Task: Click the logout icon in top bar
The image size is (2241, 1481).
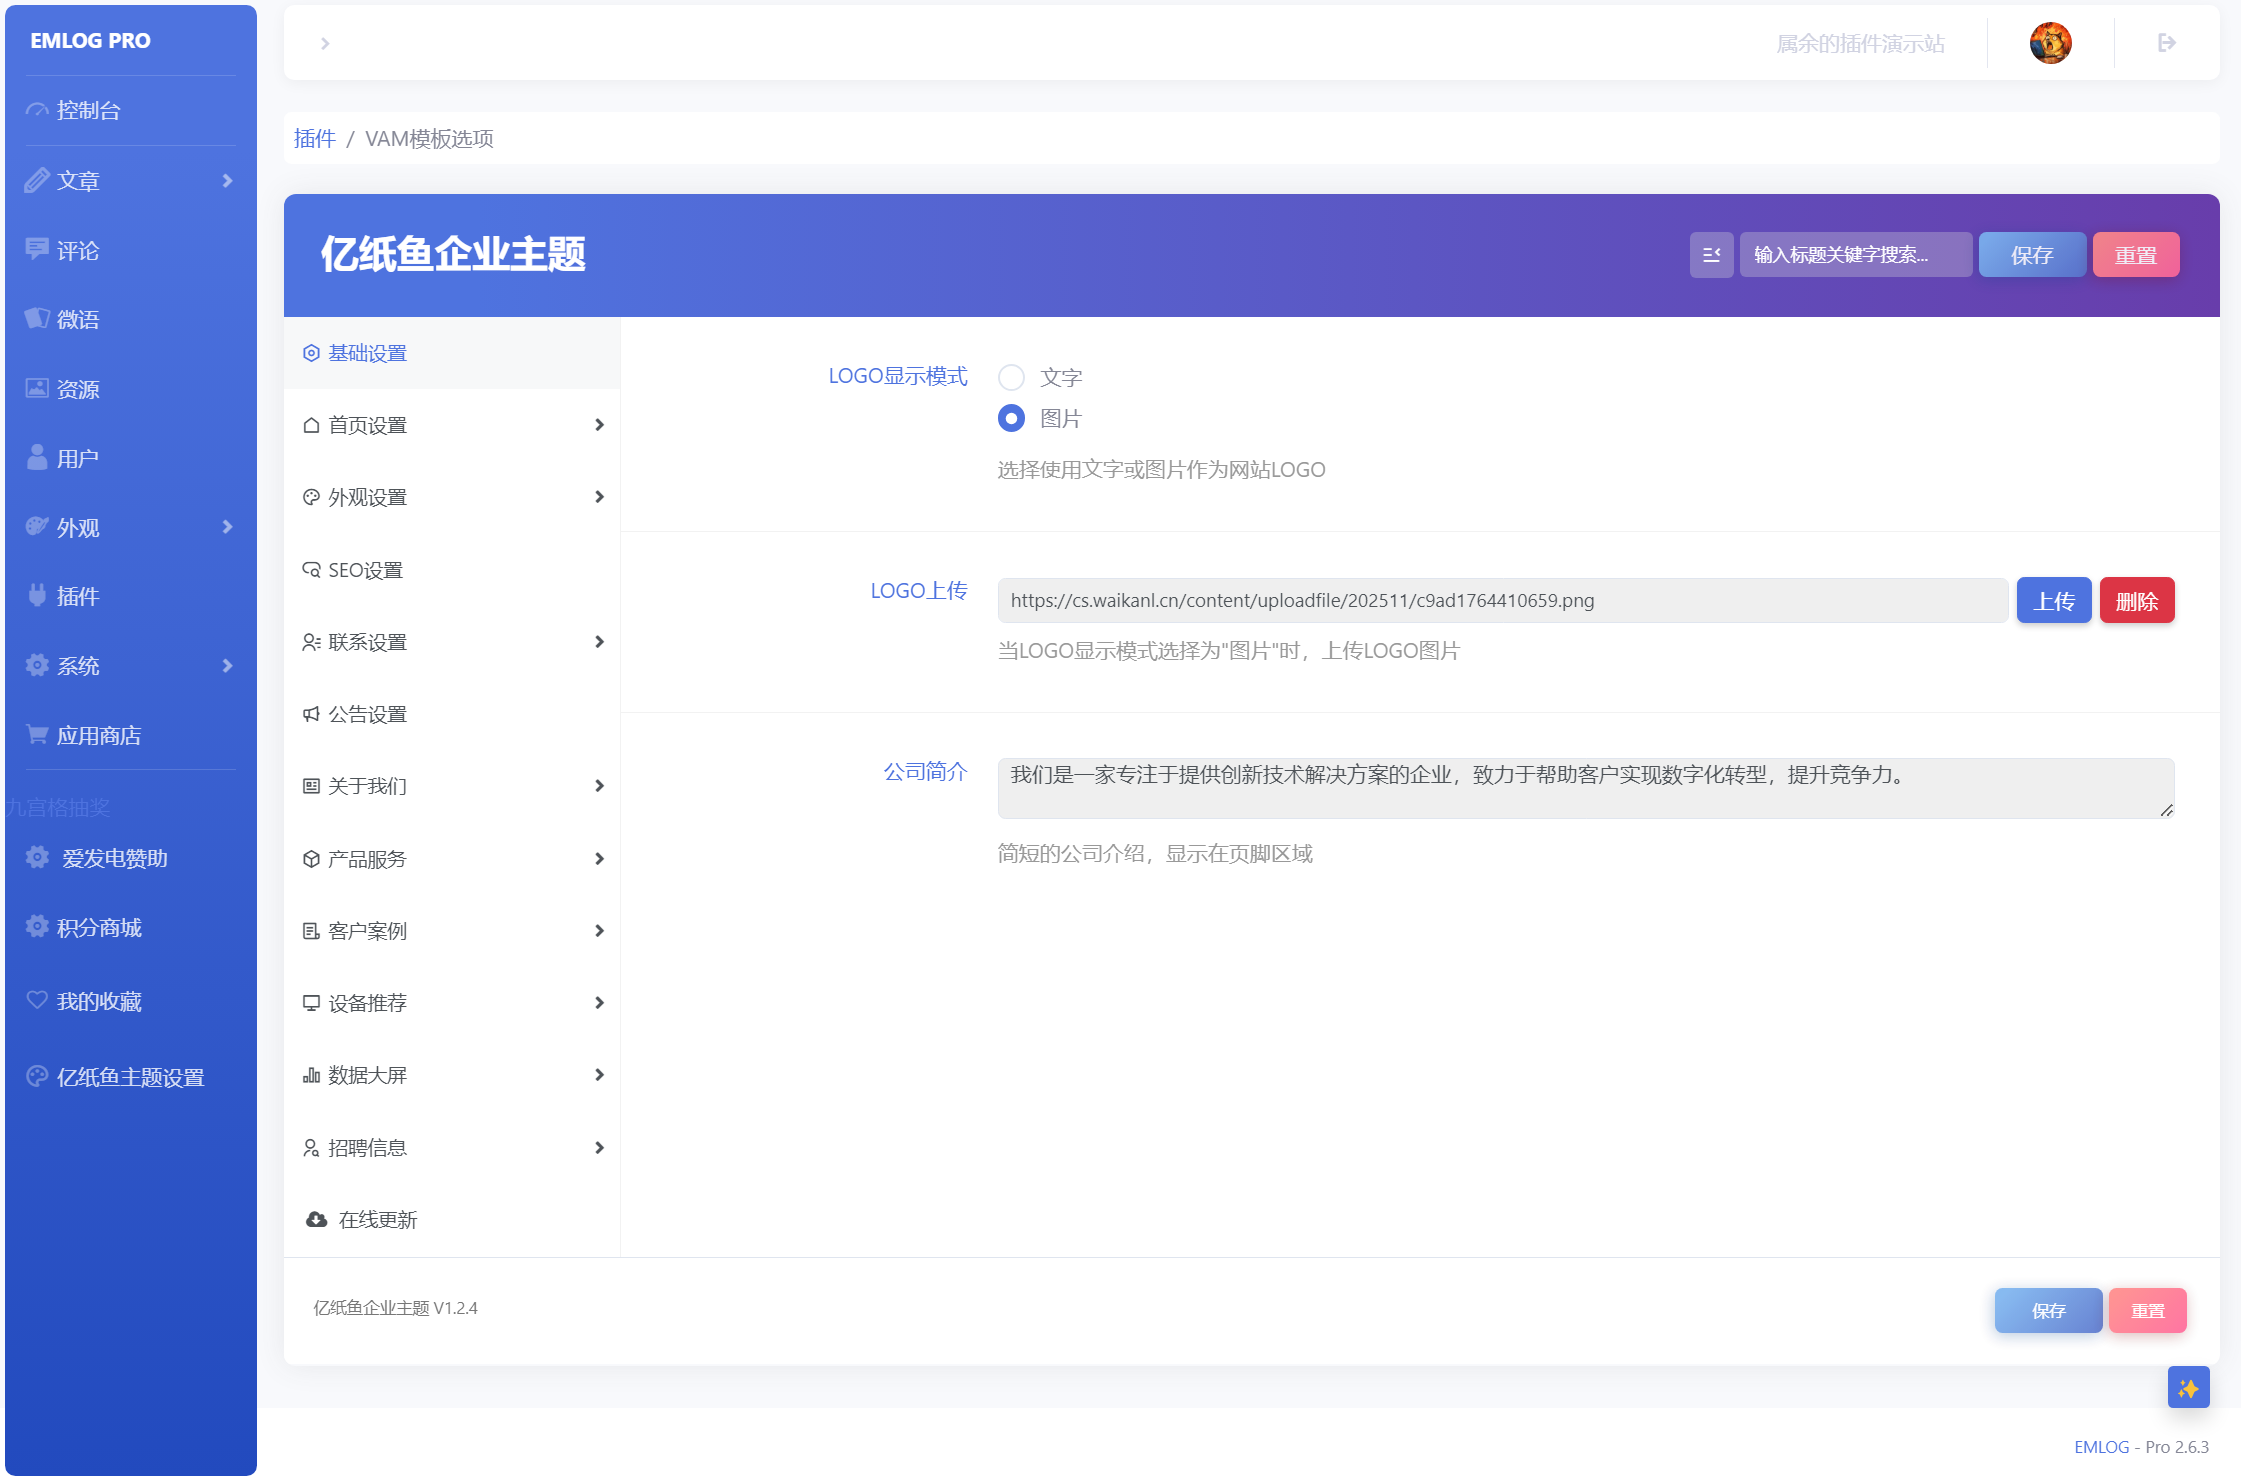Action: coord(2166,43)
